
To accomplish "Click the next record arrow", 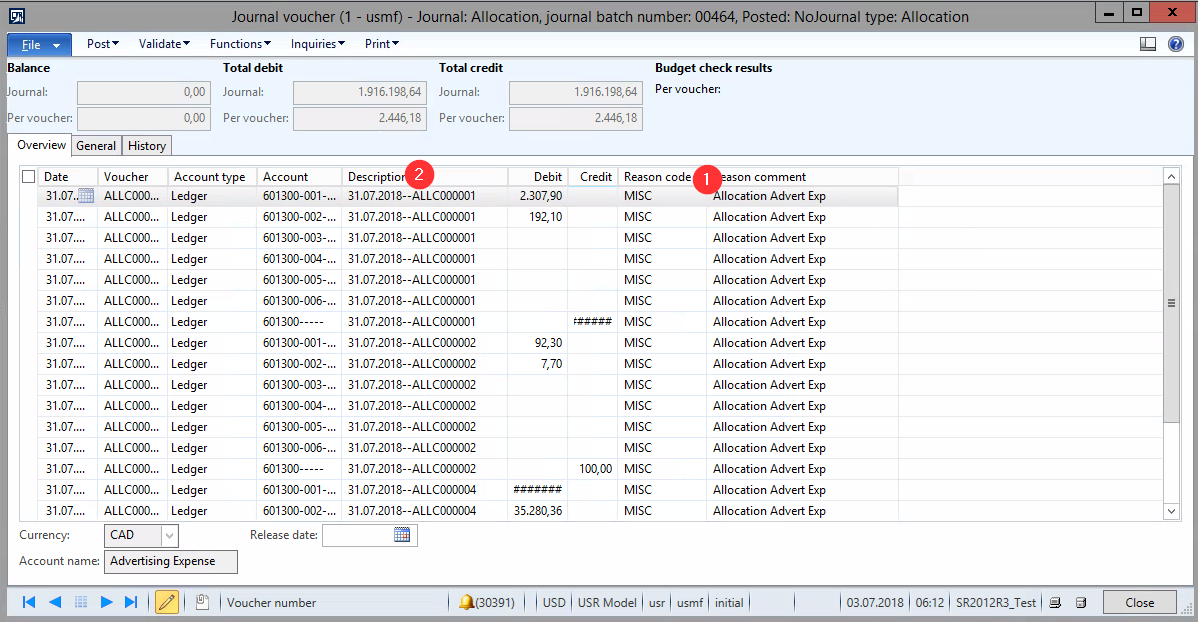I will (106, 602).
